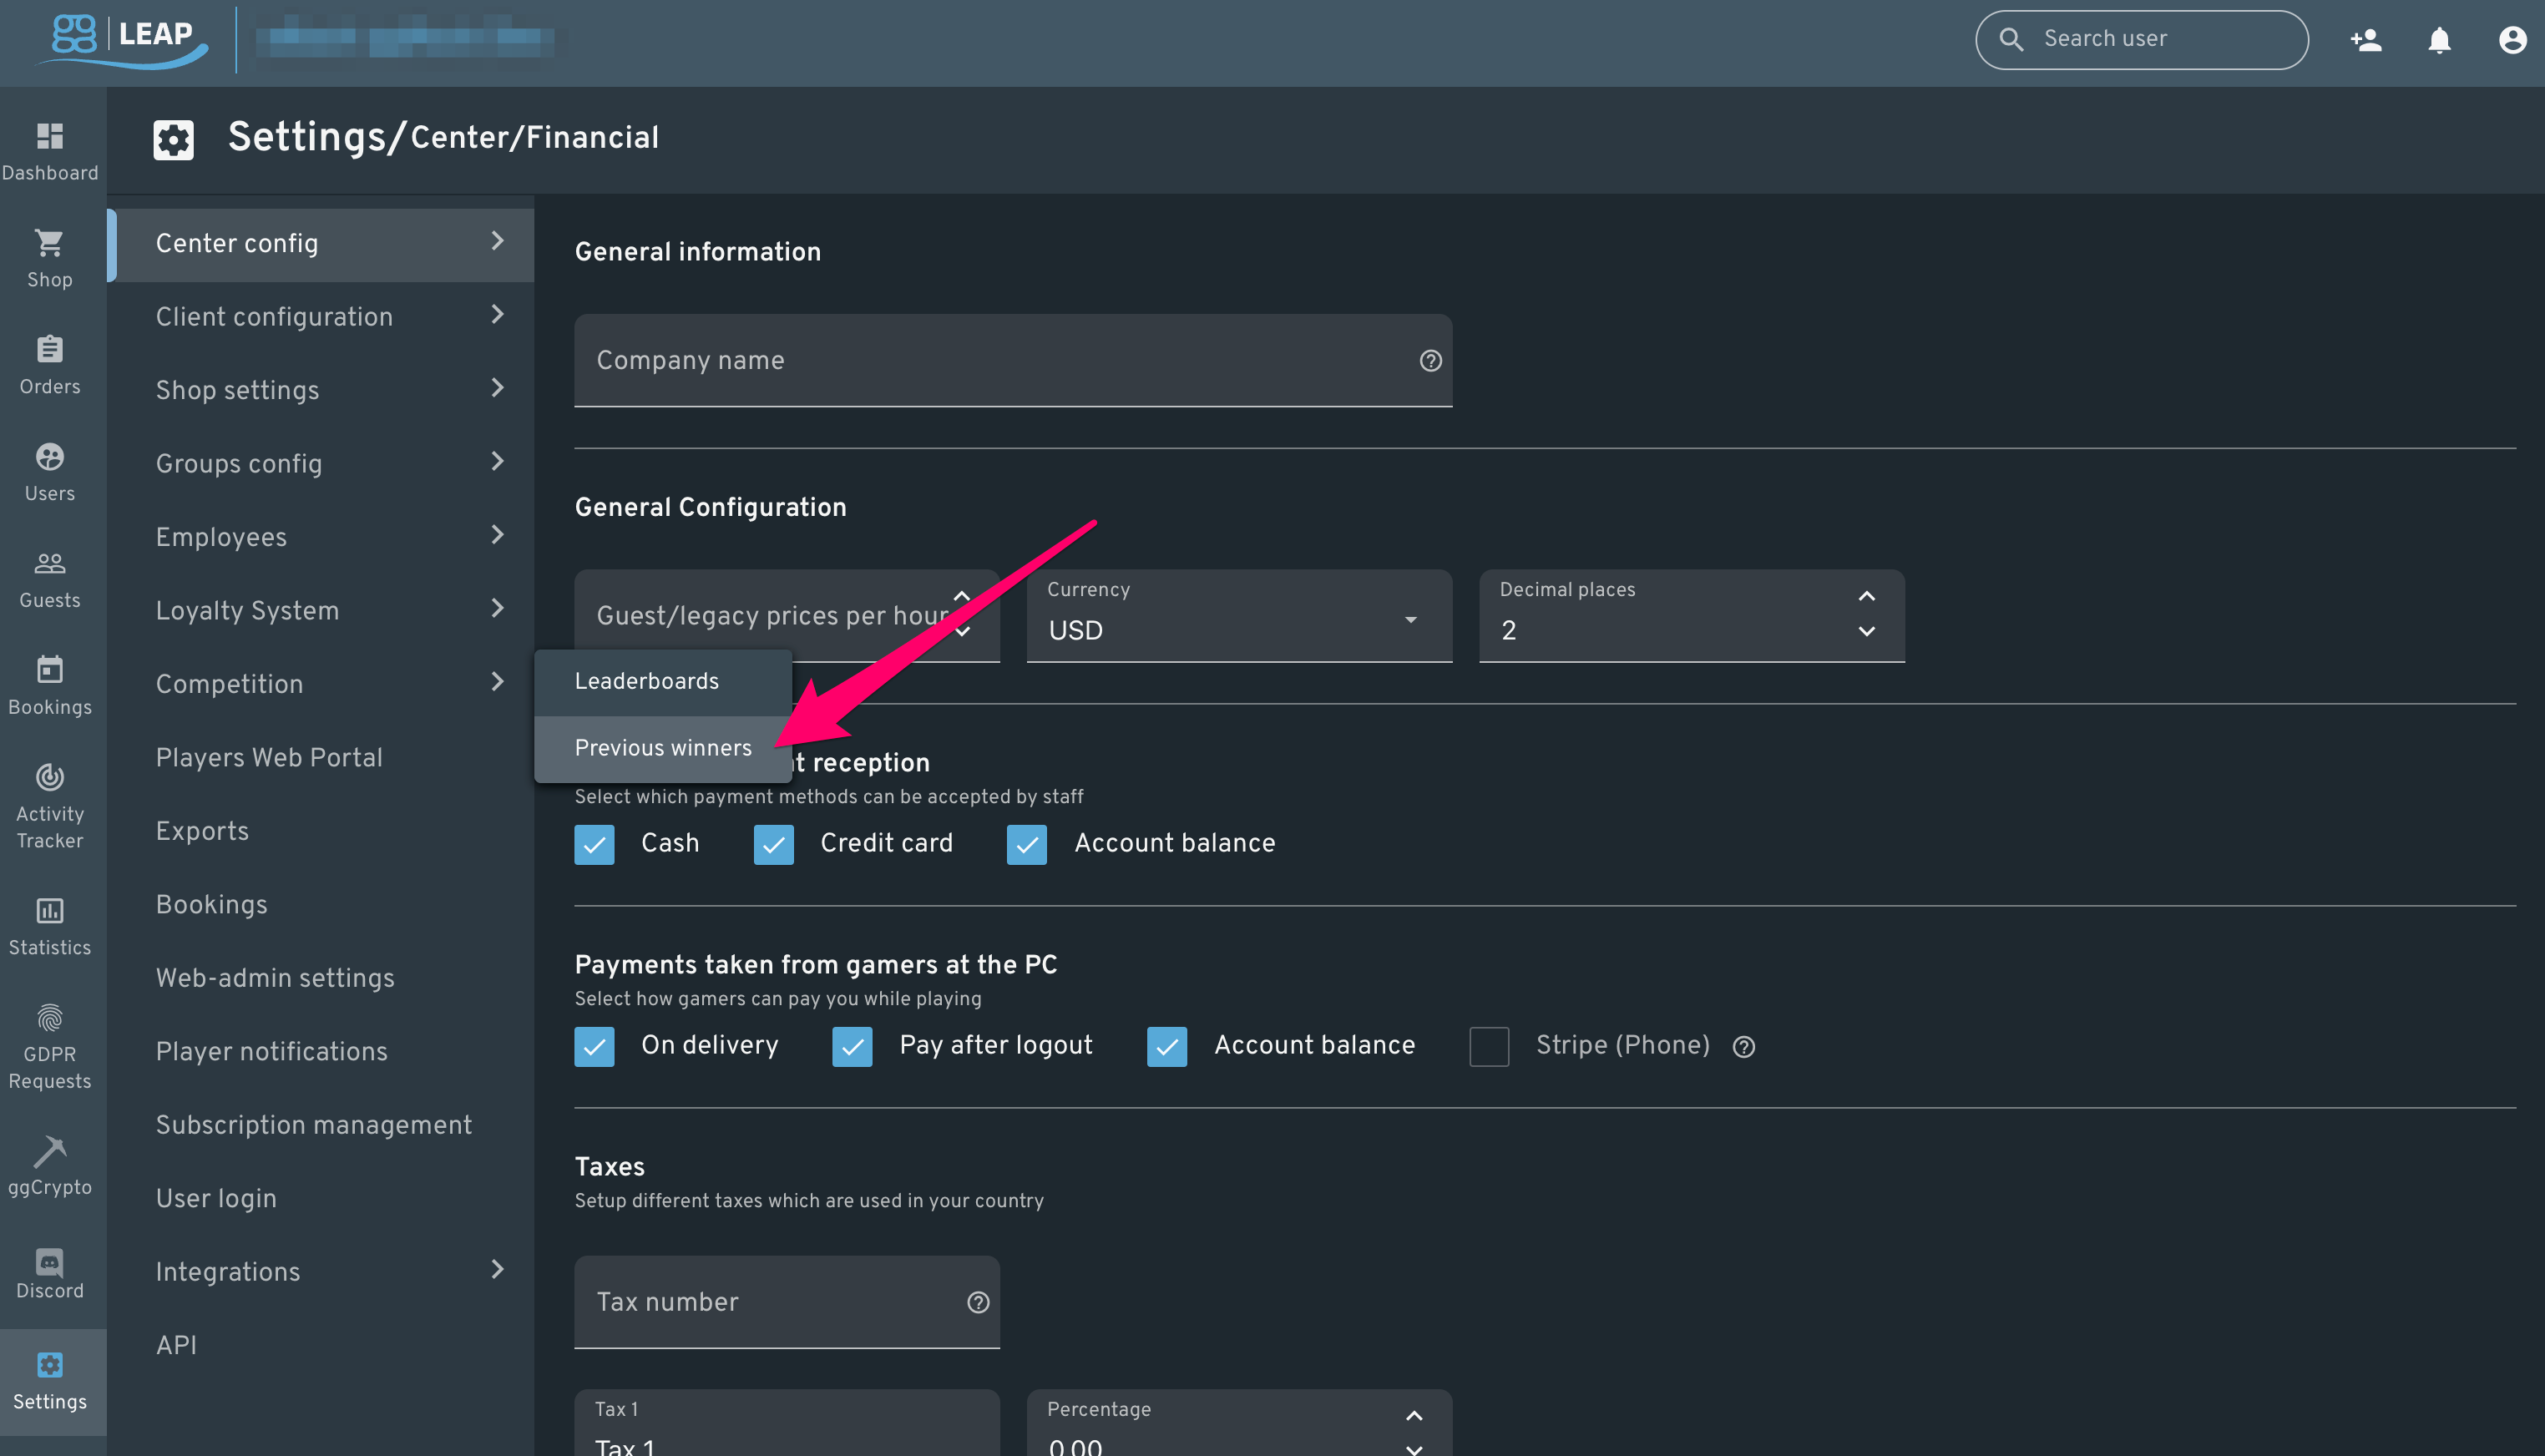Viewport: 2545px width, 1456px height.
Task: Disable the Credit card payment checkbox
Action: (774, 844)
